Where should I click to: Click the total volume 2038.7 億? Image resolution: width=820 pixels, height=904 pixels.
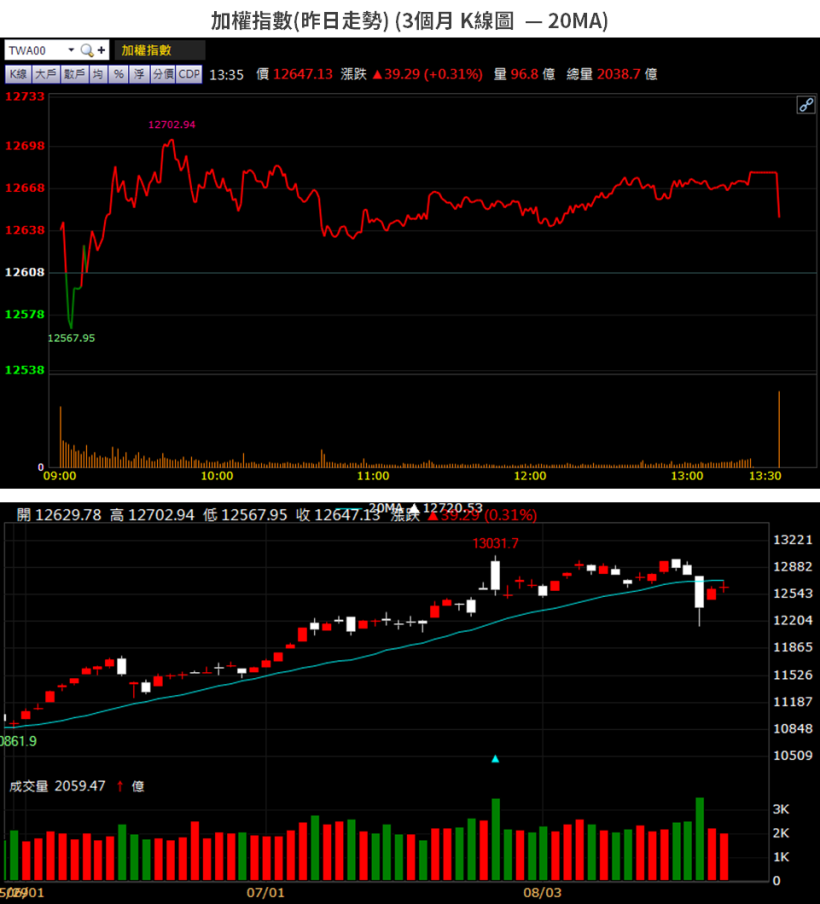(627, 74)
